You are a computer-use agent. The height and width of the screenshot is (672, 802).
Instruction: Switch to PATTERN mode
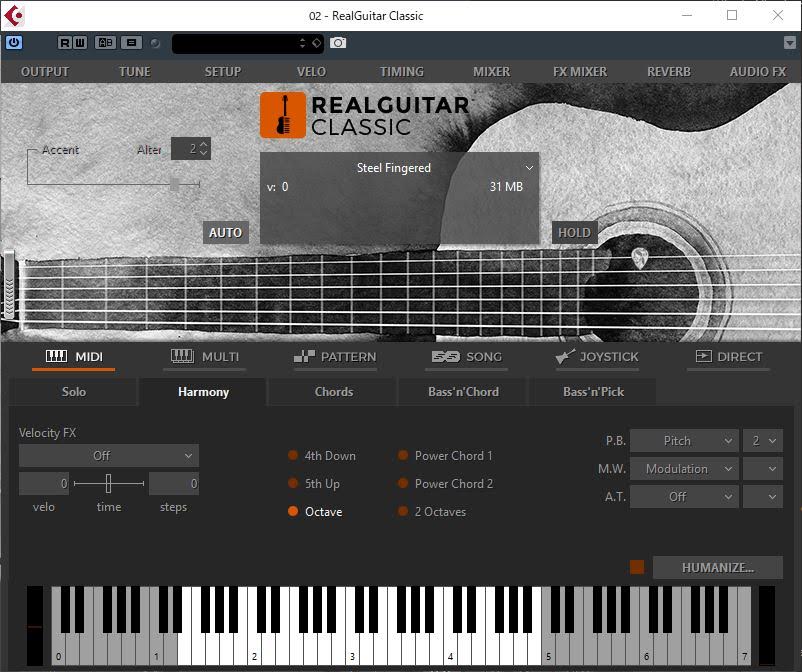coord(335,357)
